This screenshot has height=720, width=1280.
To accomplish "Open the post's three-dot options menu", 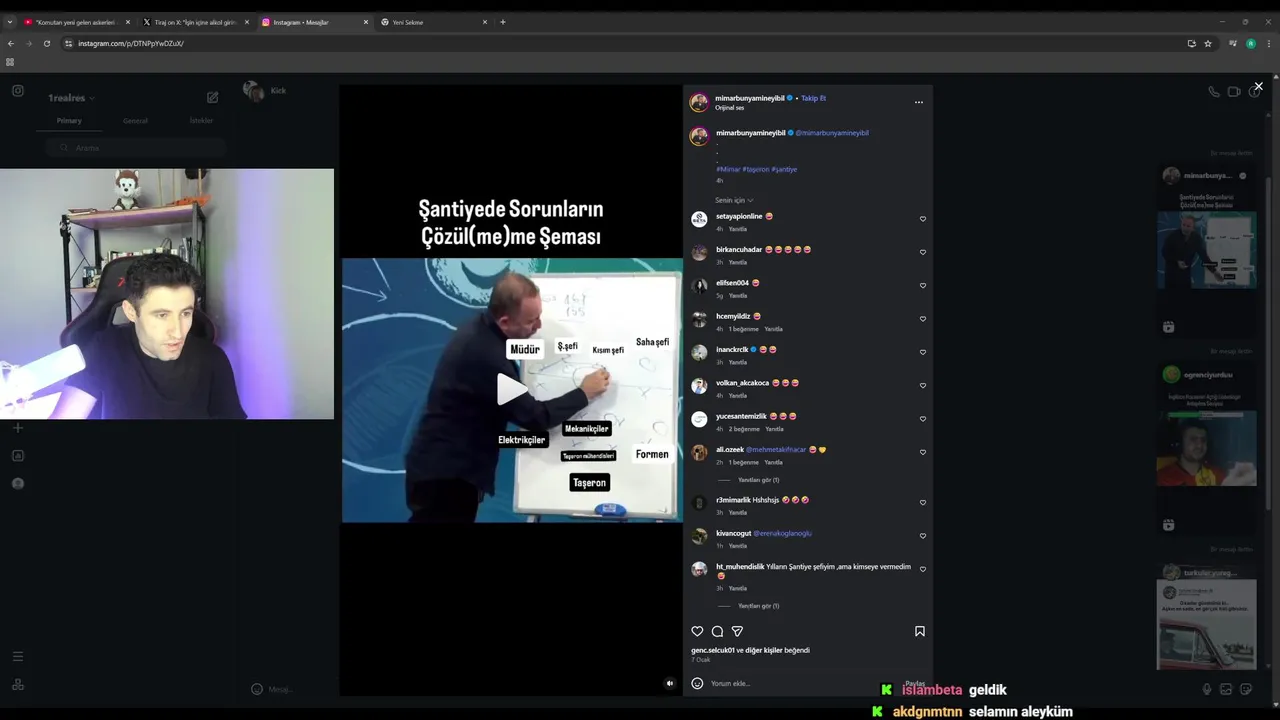I will coord(918,102).
